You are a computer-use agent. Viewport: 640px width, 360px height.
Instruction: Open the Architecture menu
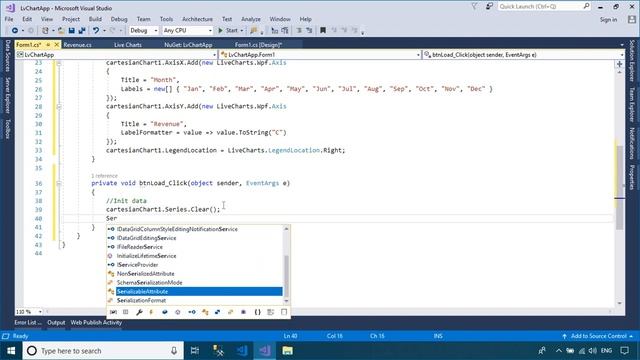197,19
